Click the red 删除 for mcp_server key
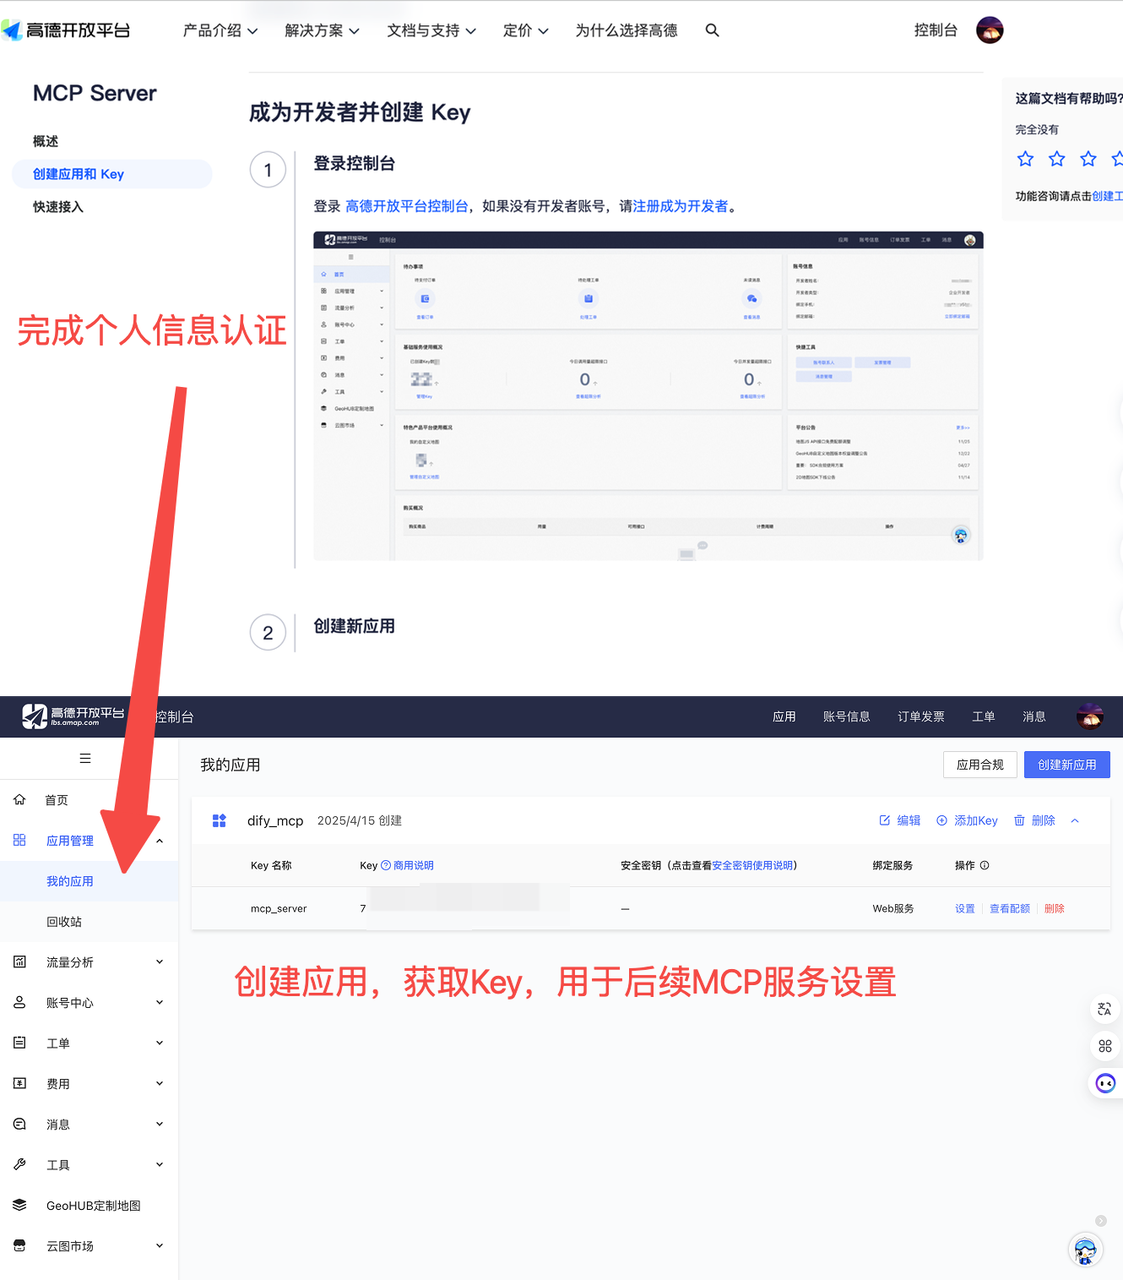 point(1054,909)
